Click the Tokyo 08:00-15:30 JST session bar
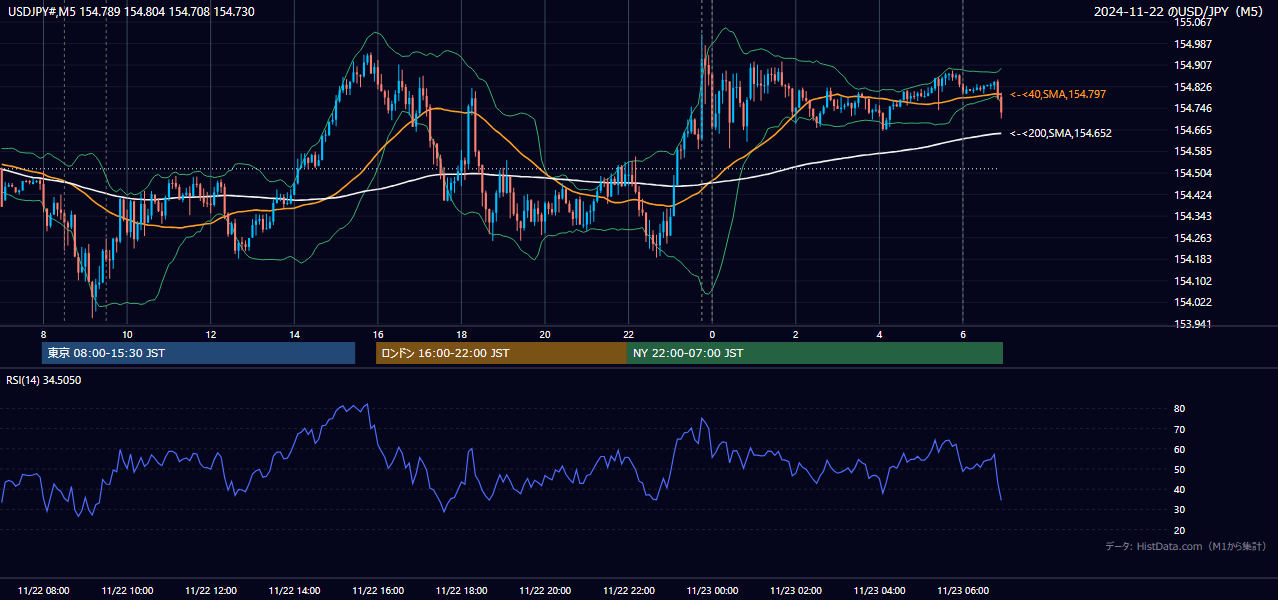Image resolution: width=1278 pixels, height=600 pixels. 198,353
